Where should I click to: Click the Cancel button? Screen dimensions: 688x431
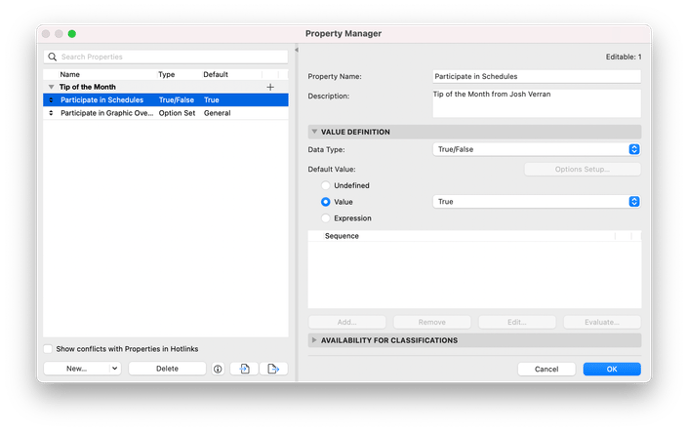(x=546, y=369)
